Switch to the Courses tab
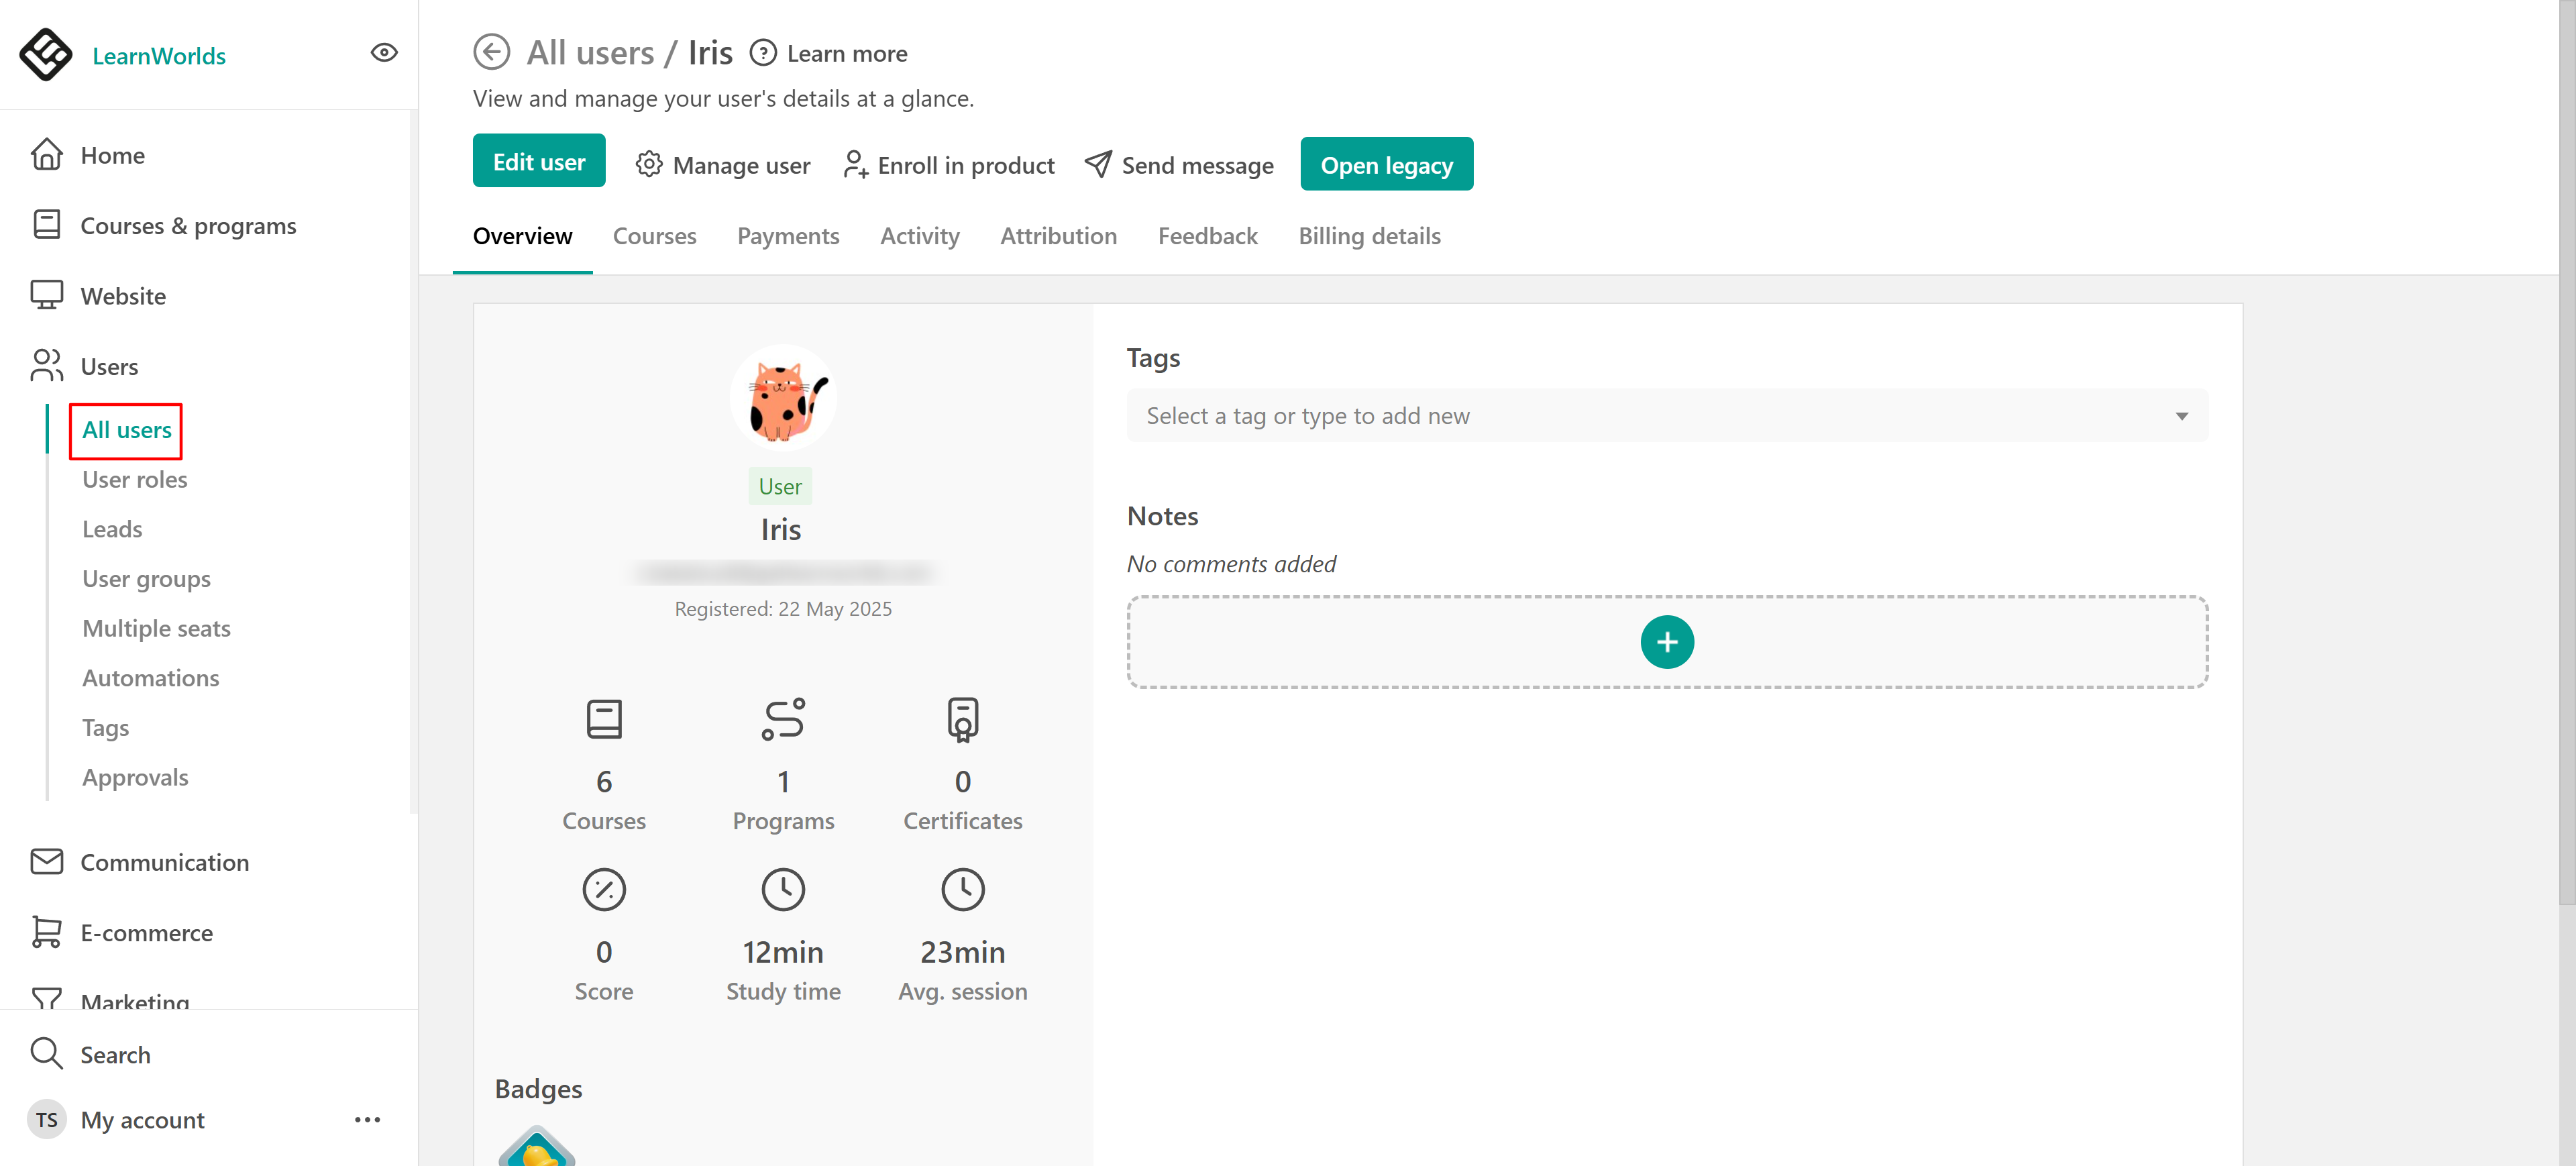Image resolution: width=2576 pixels, height=1166 pixels. (654, 236)
